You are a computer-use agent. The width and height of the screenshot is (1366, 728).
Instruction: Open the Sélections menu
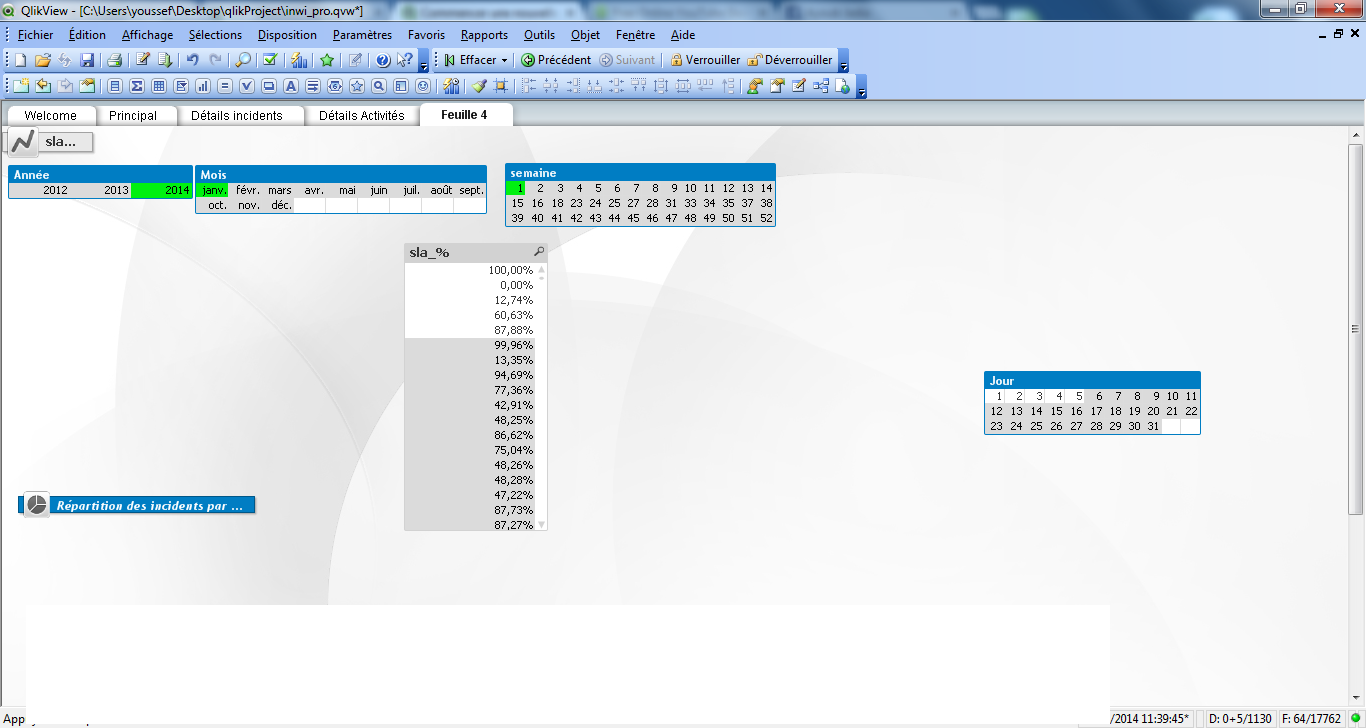coord(215,35)
